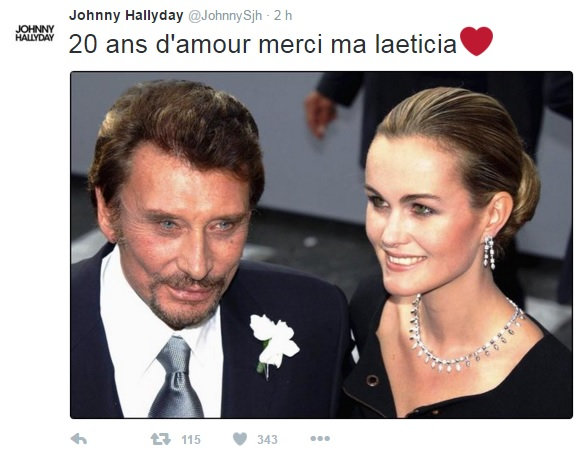This screenshot has width=583, height=451.
Task: Open the three-dot more options menu
Action: (320, 439)
